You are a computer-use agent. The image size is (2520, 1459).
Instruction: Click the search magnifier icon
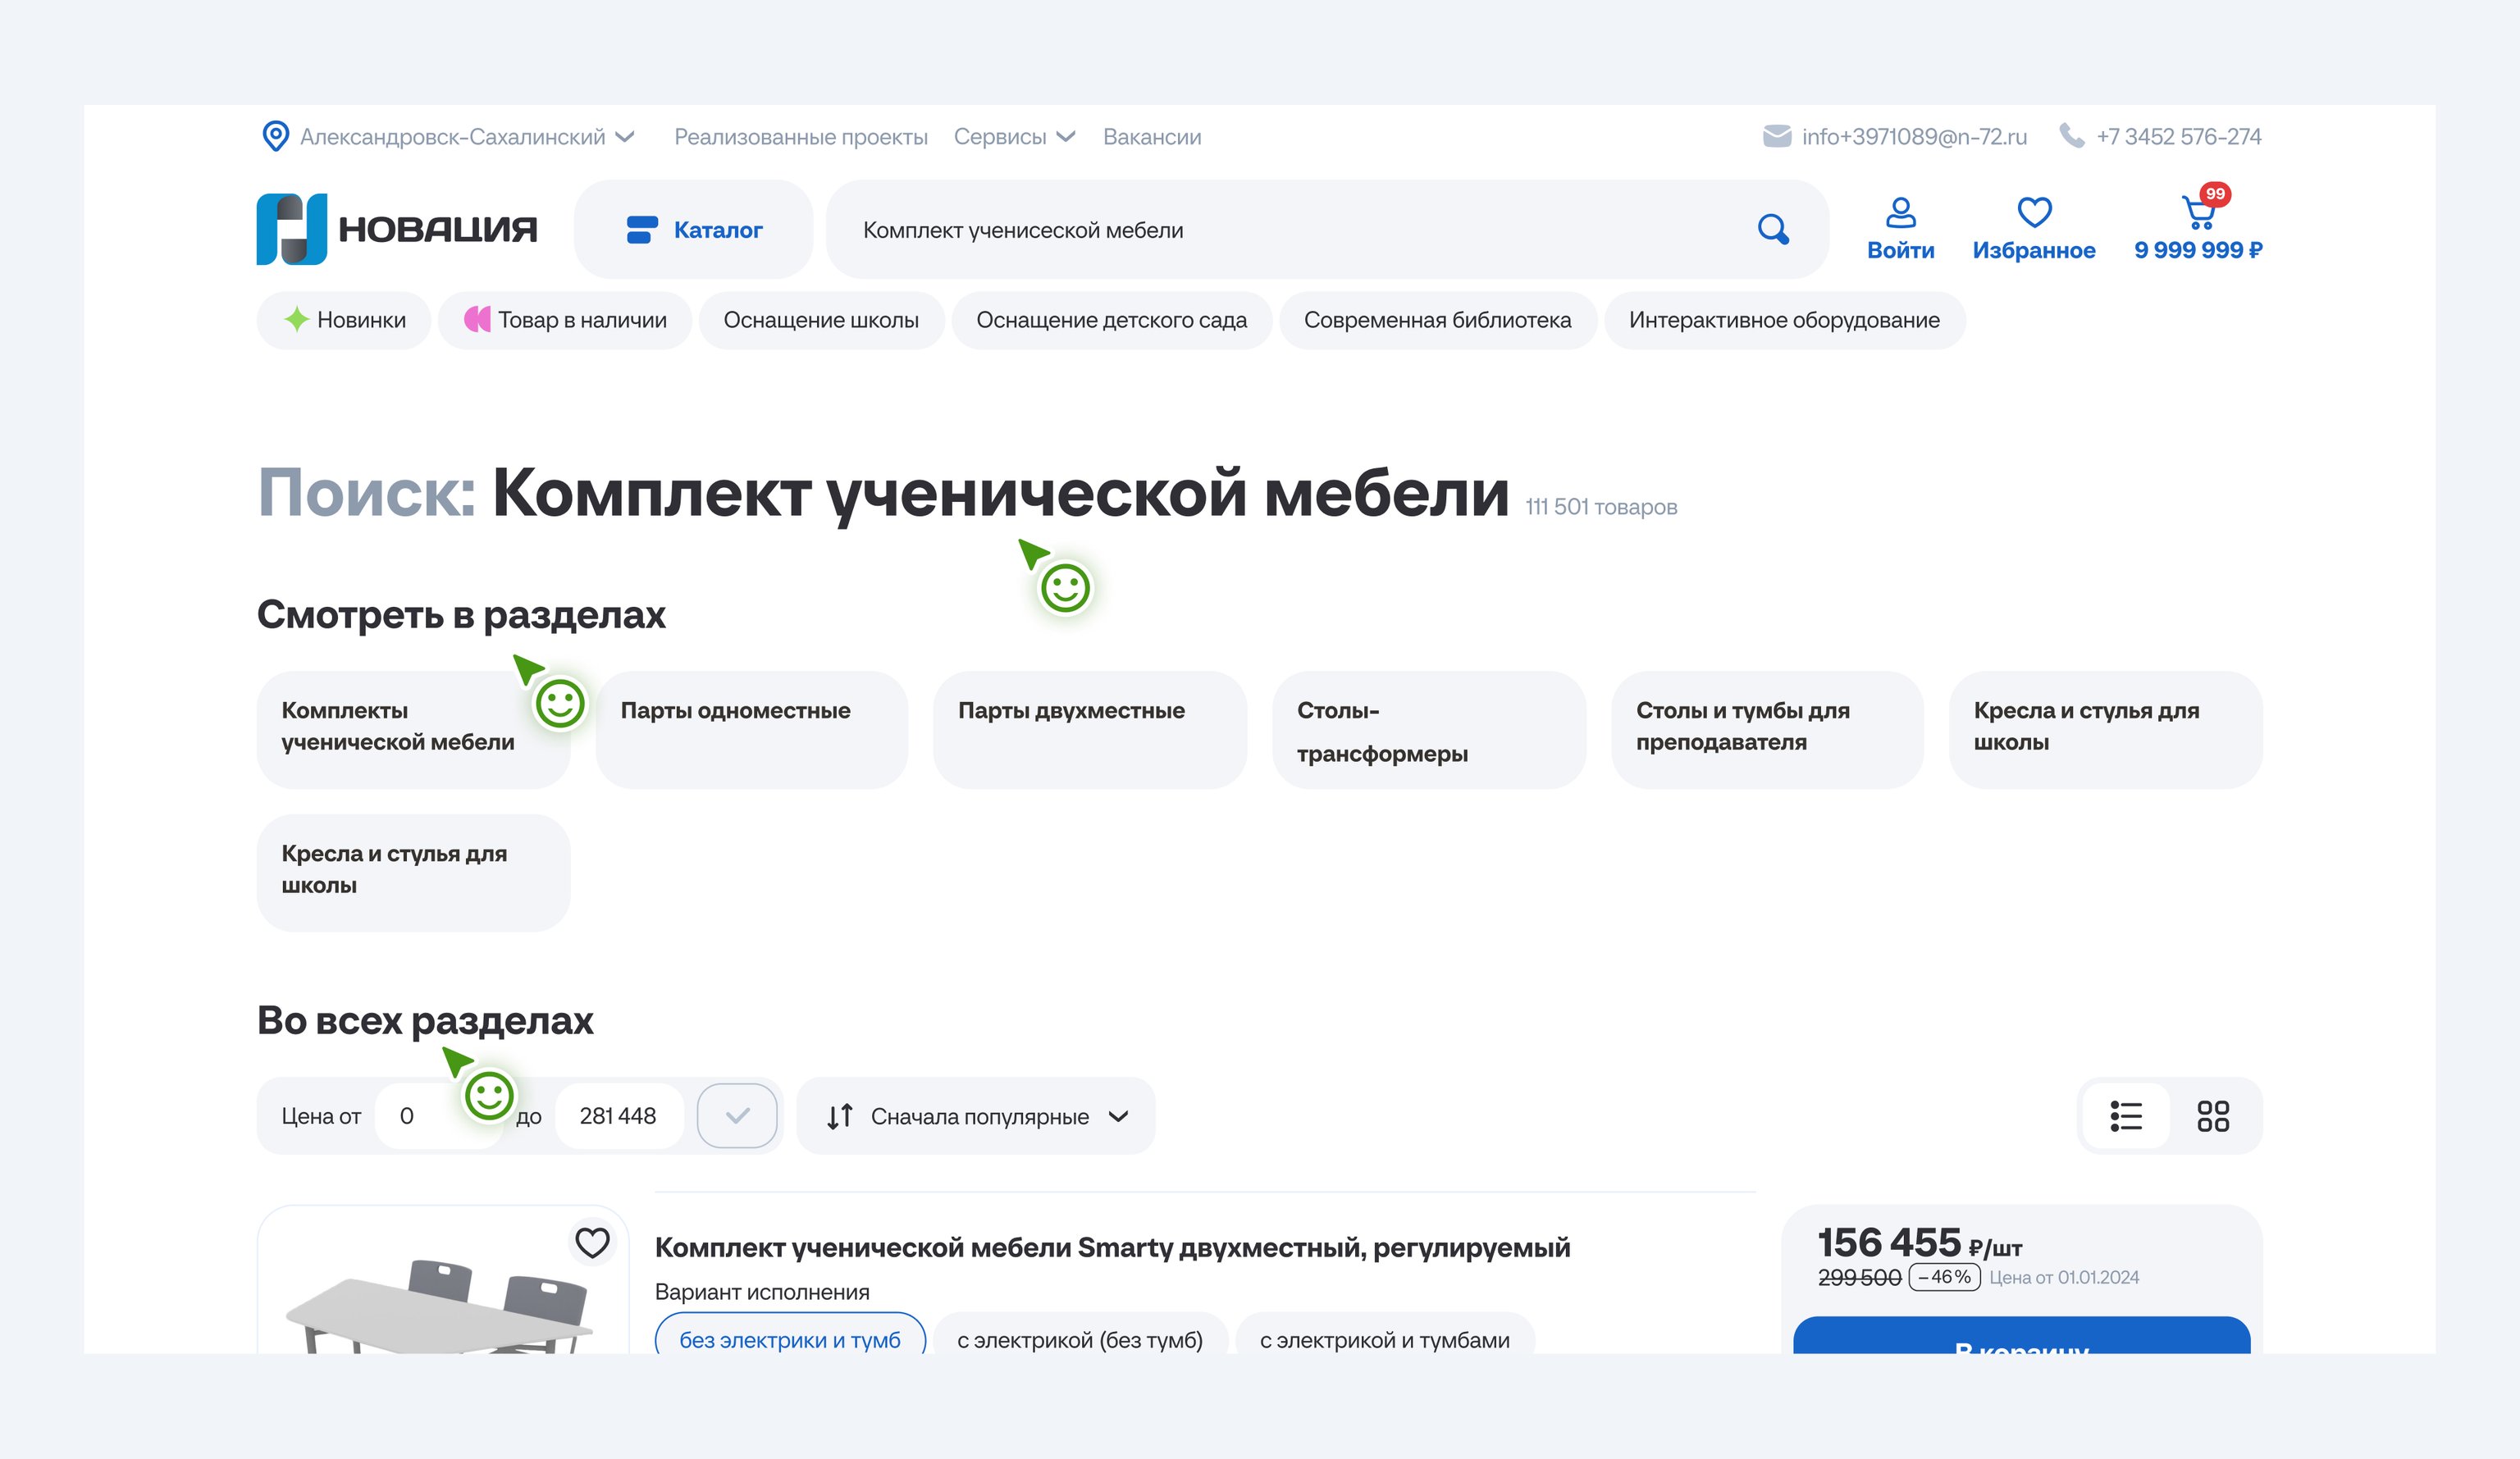(1772, 229)
